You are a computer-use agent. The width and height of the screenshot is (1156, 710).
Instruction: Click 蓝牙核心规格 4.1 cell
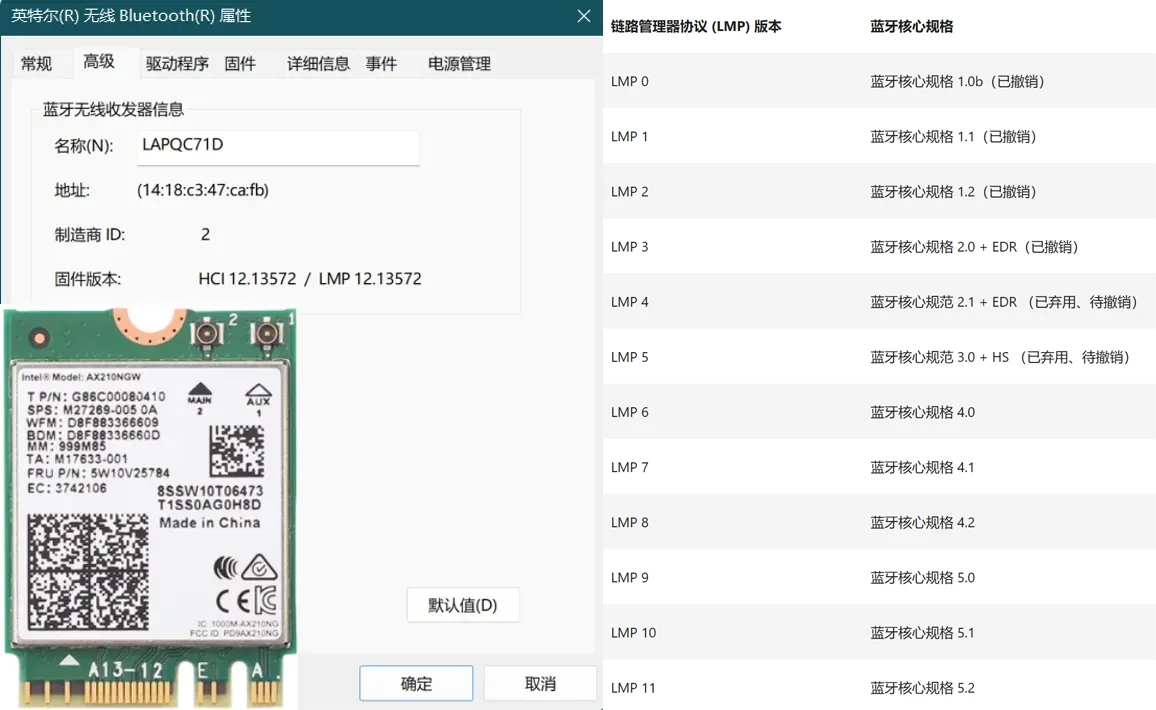click(x=922, y=467)
